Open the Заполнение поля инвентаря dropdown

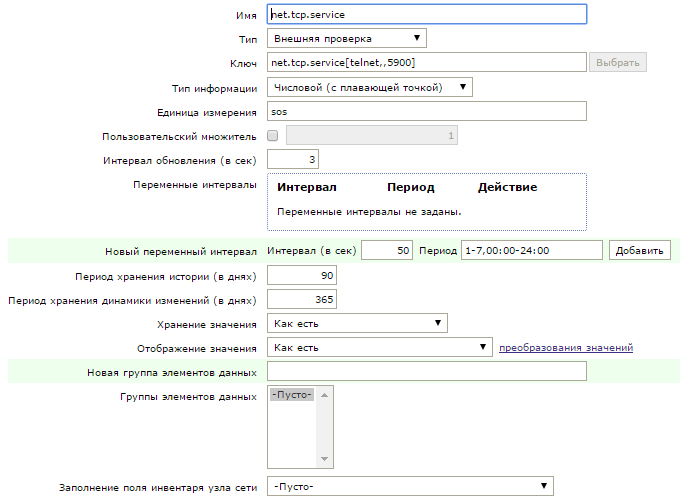coord(410,487)
